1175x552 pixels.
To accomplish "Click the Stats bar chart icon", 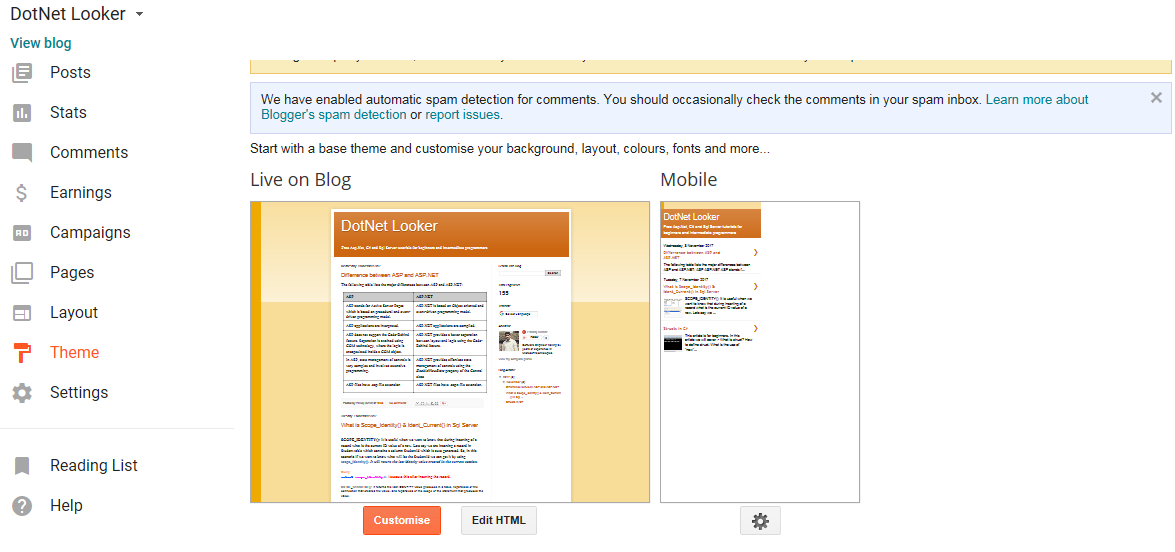I will (x=22, y=113).
